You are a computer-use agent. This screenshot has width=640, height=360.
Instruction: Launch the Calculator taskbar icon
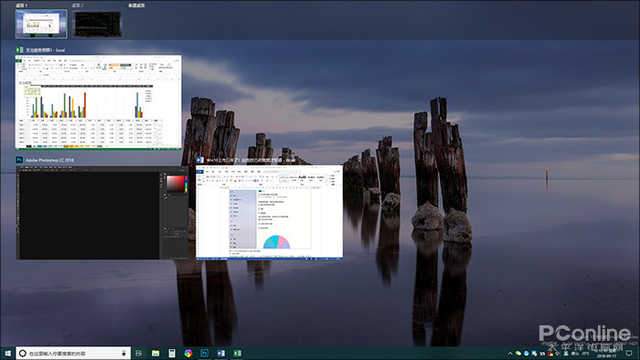[x=172, y=353]
